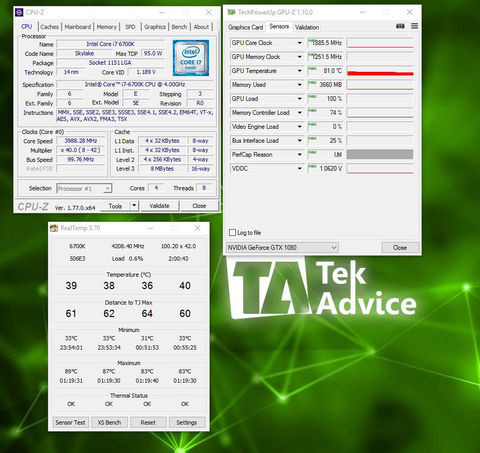This screenshot has width=480, height=453.
Task: Switch to CPU-Z Caches tab
Action: pyautogui.click(x=50, y=27)
